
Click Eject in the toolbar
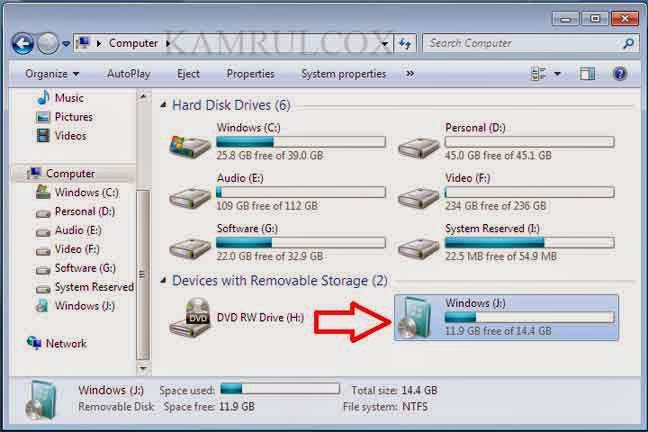(x=188, y=74)
